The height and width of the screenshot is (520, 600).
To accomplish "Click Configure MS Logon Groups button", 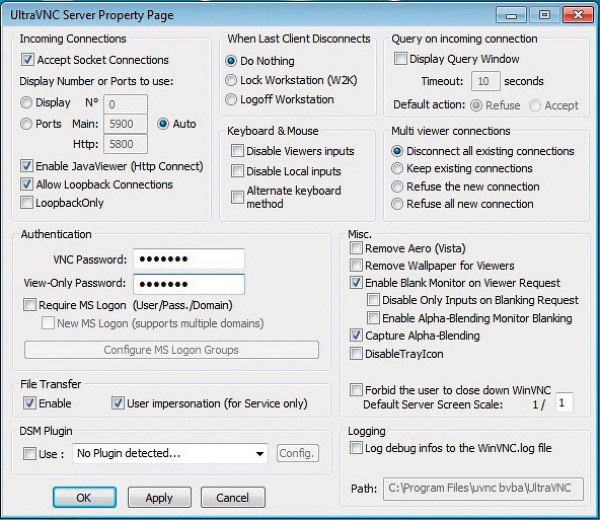I will tap(171, 350).
